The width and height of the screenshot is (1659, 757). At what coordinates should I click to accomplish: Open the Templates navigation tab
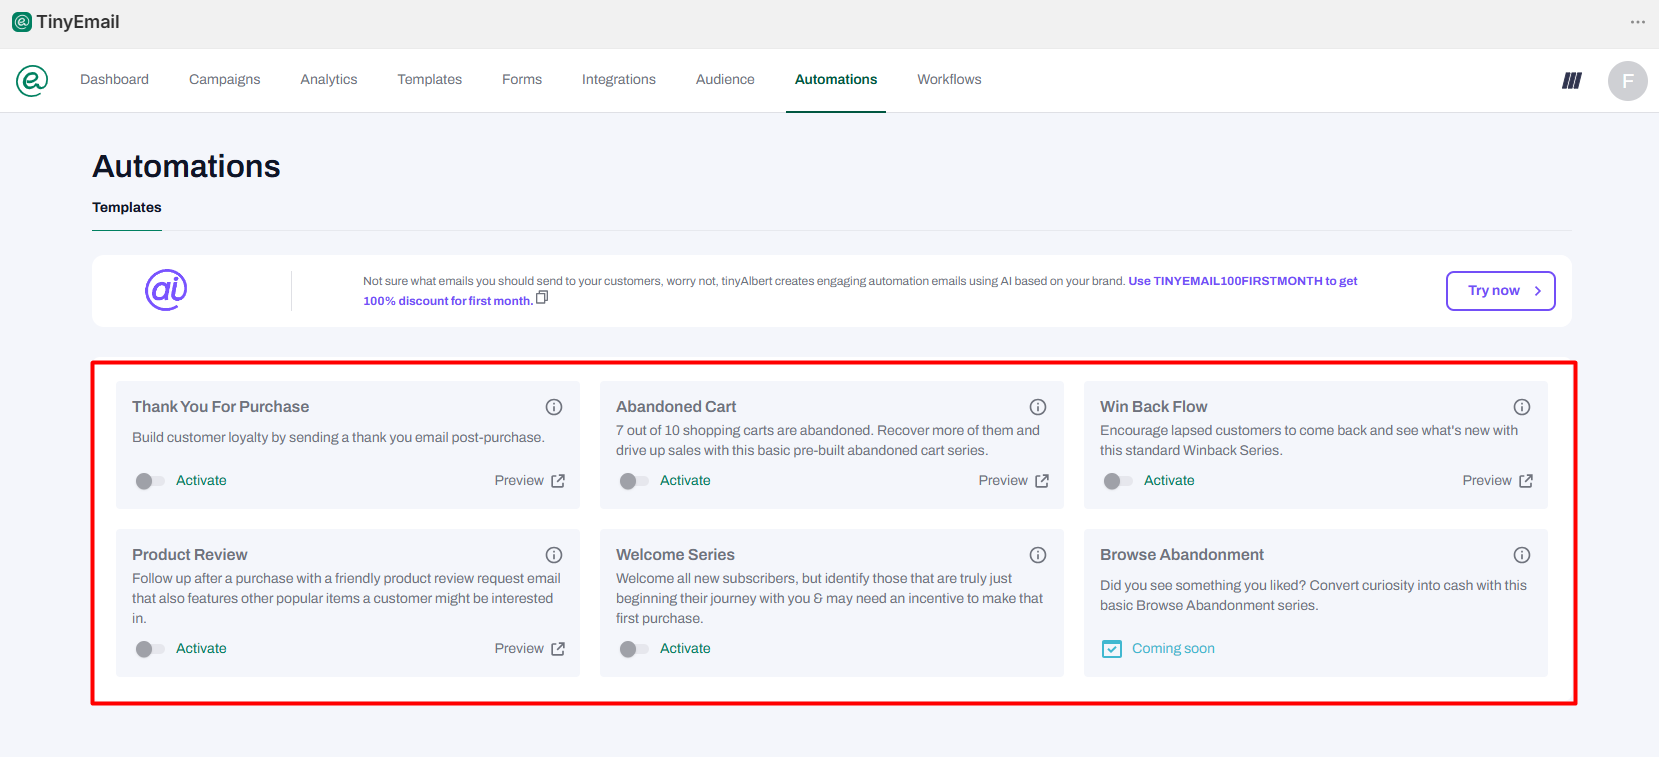(x=430, y=80)
